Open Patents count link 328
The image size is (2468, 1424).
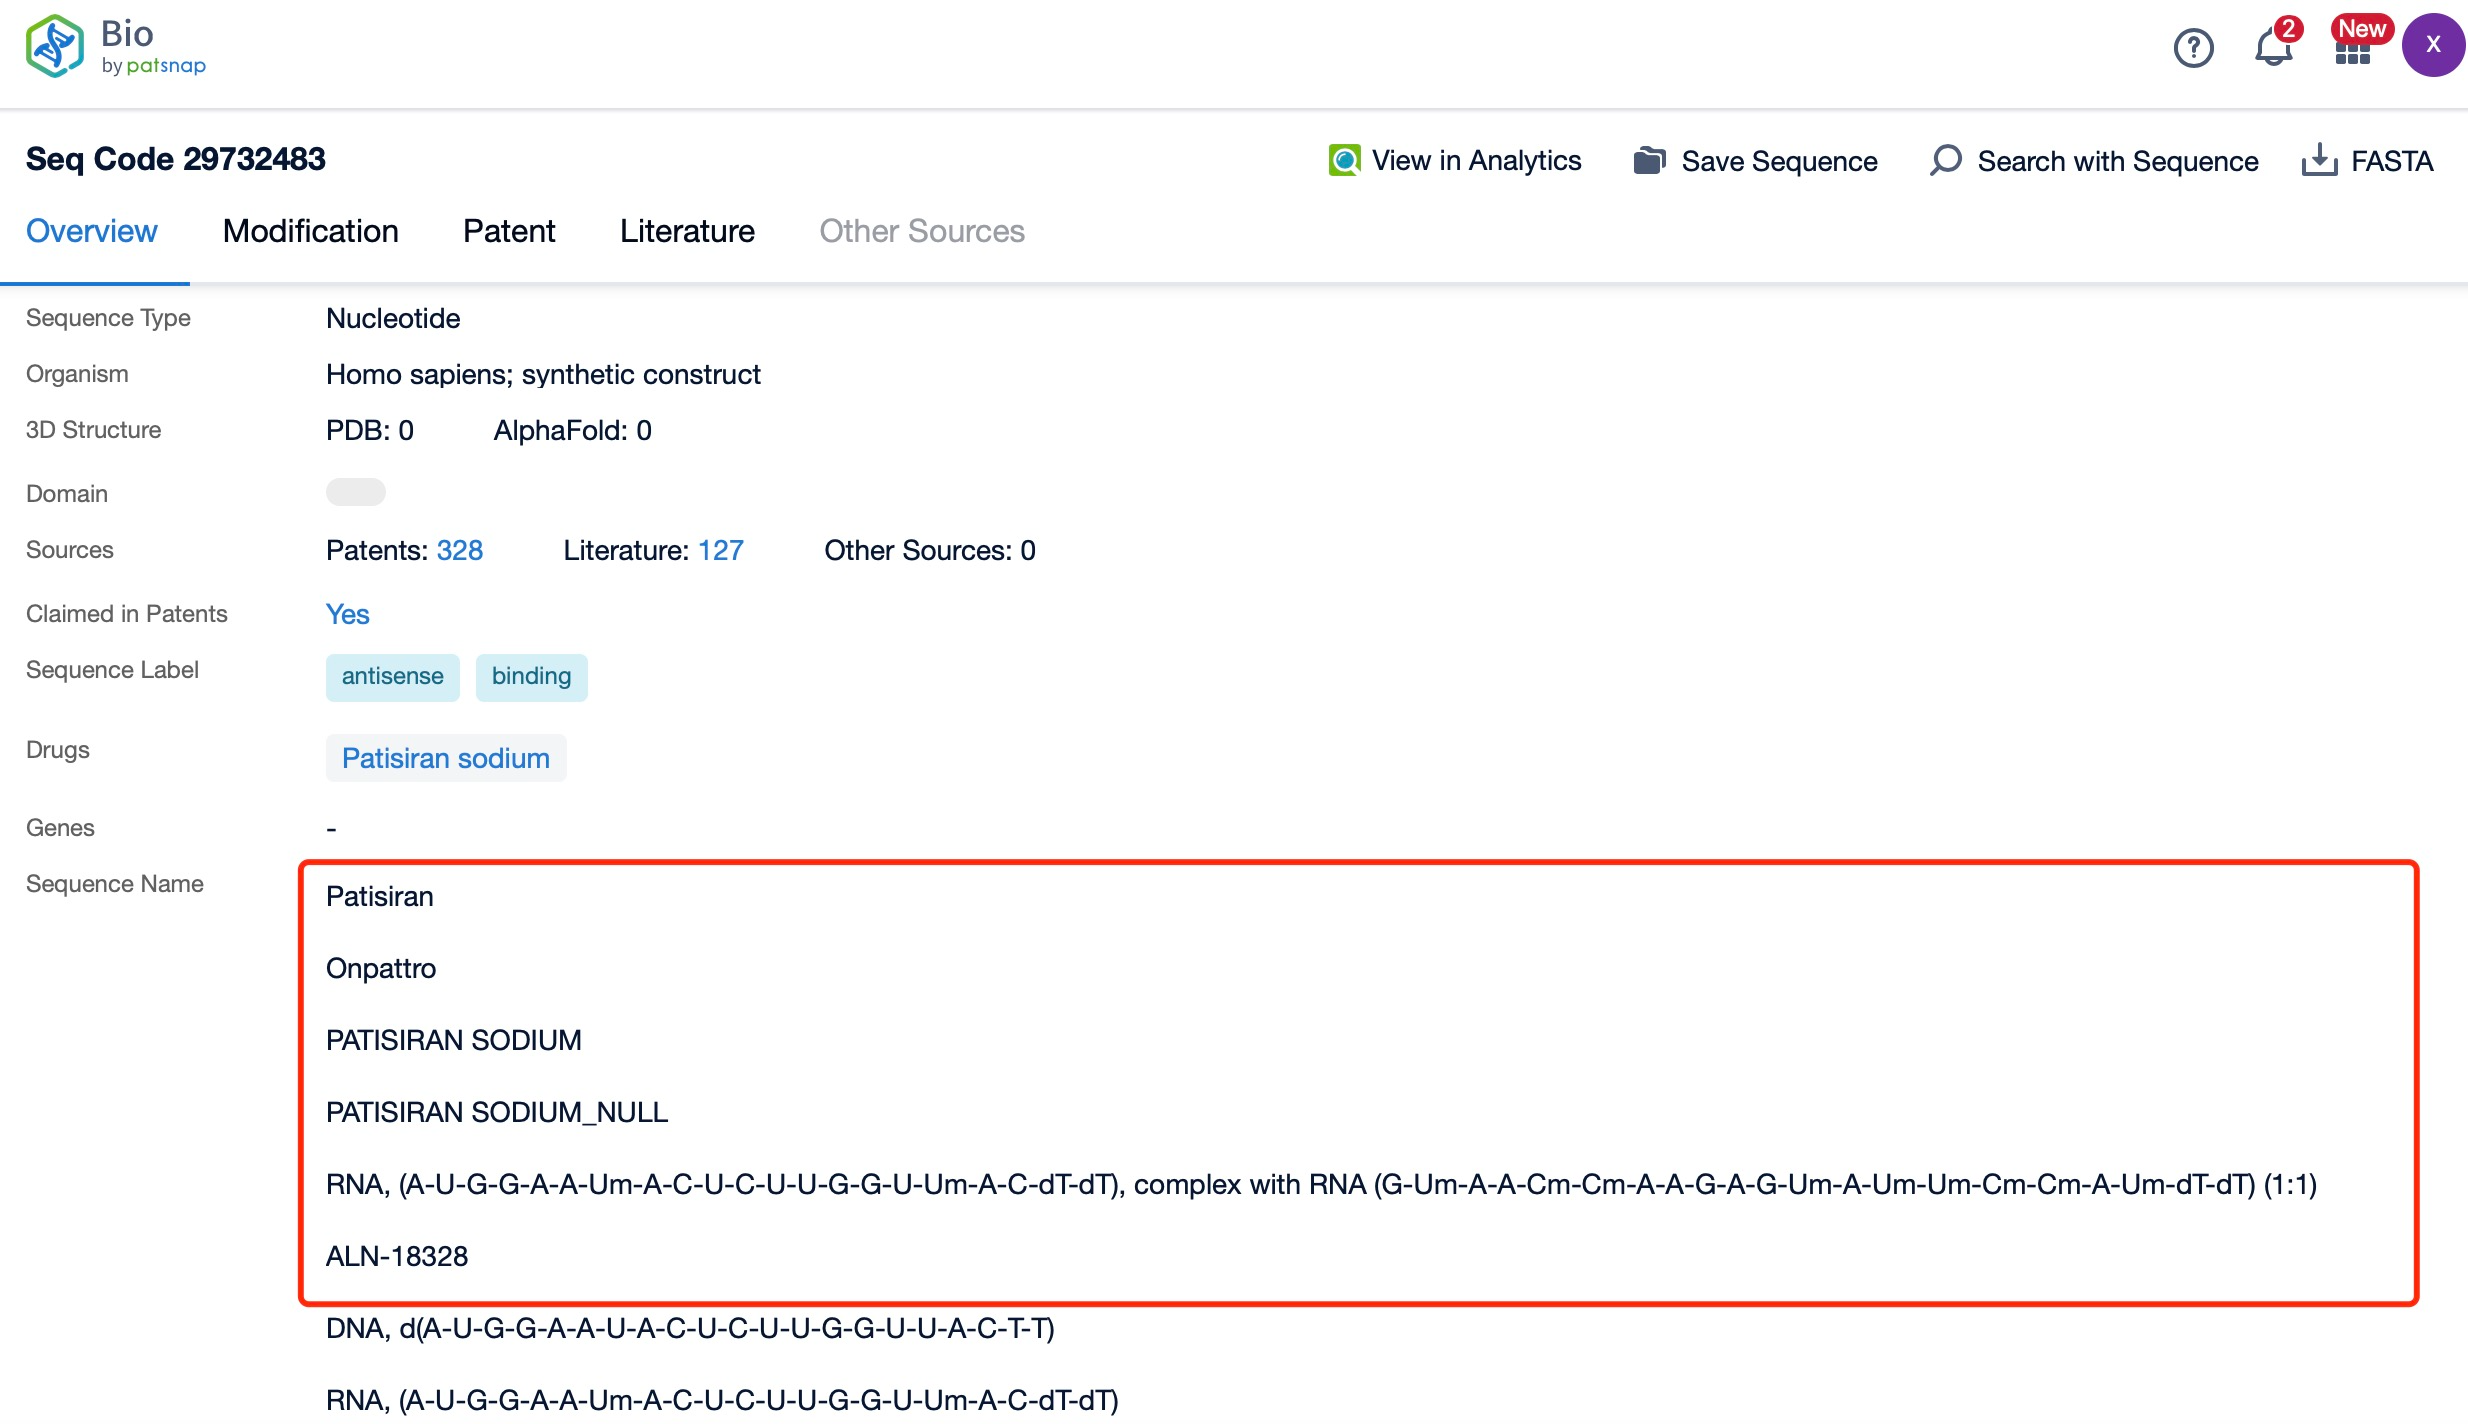point(459,549)
